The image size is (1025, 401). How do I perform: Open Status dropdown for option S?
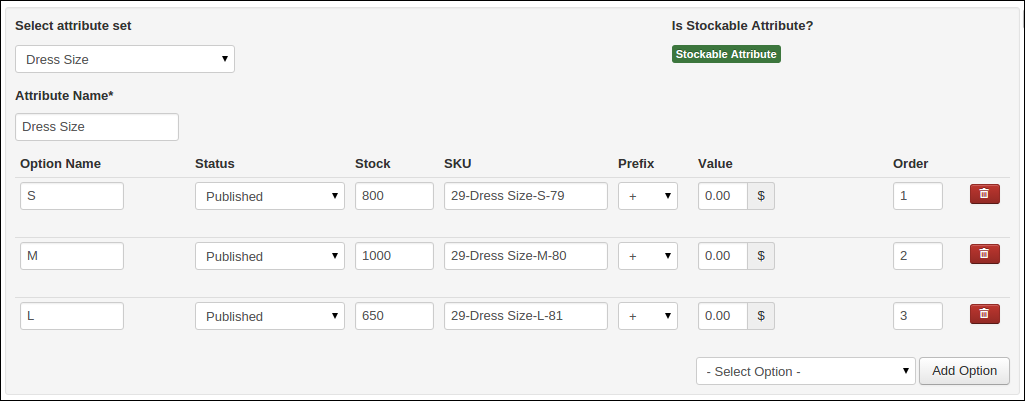269,196
